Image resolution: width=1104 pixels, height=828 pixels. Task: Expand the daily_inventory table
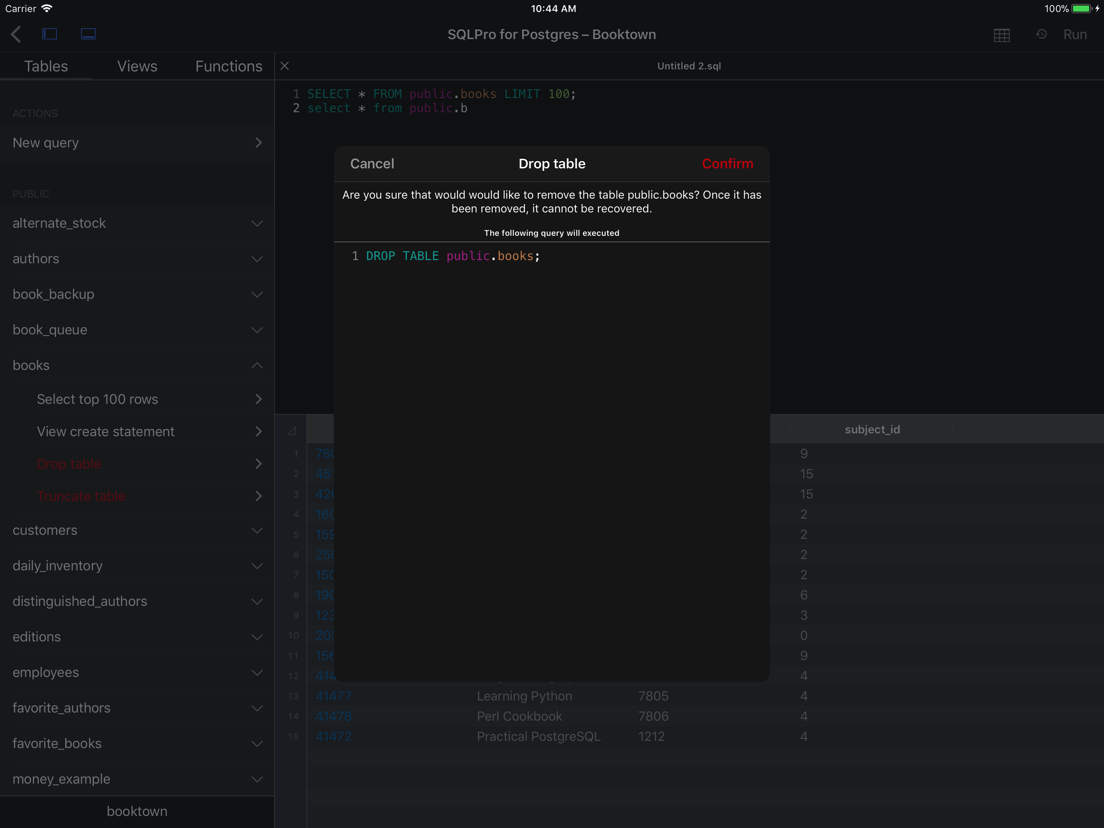click(137, 566)
